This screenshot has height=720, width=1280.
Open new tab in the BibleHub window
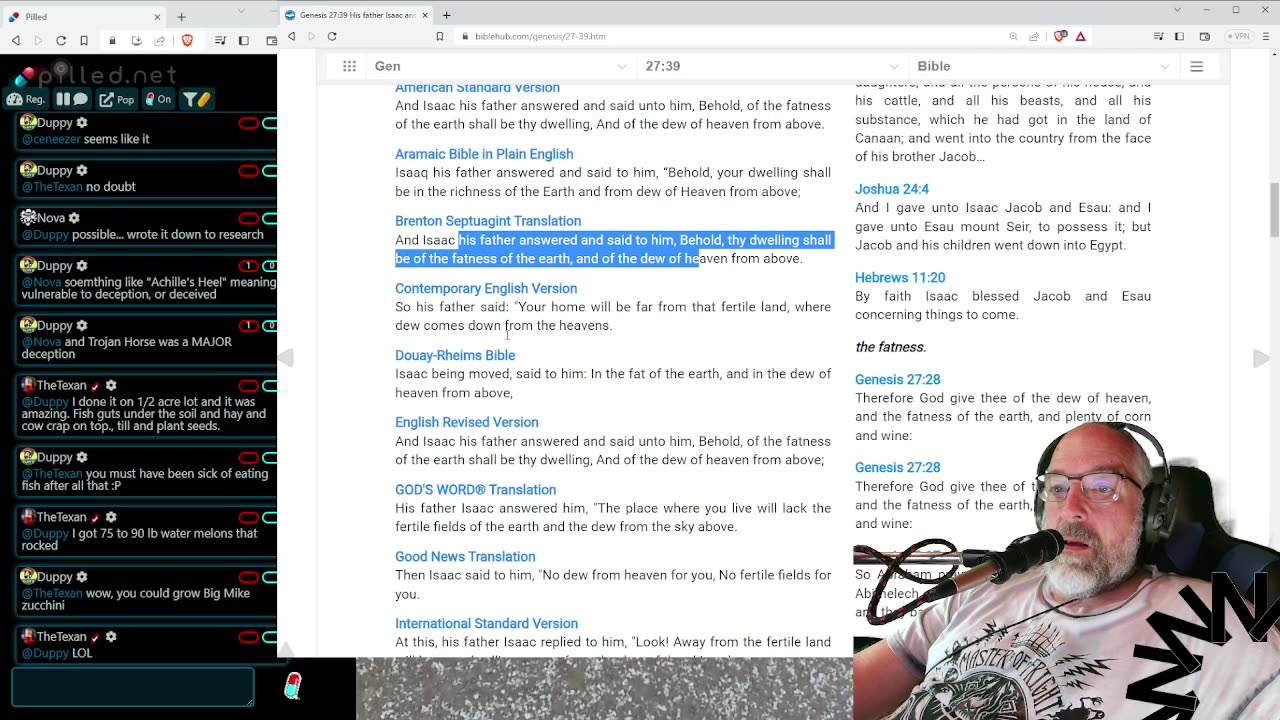click(447, 15)
